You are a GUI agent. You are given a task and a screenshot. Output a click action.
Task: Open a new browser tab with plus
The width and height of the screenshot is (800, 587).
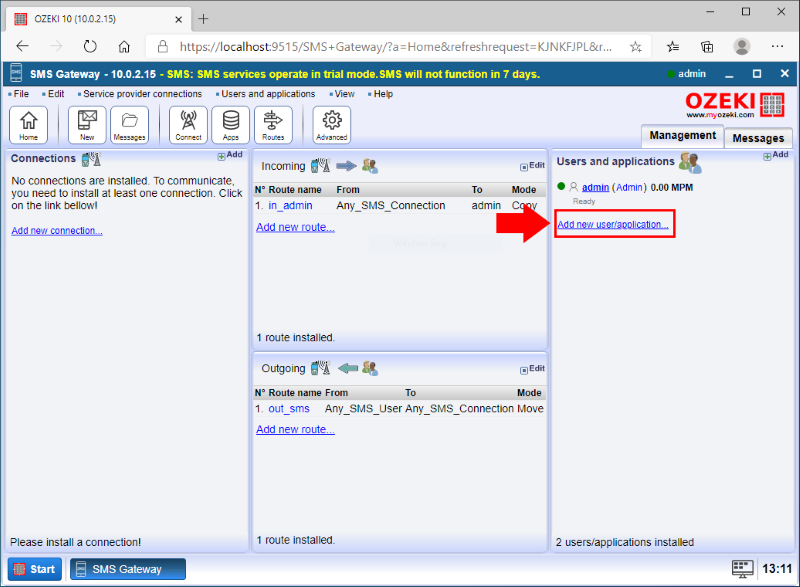[204, 19]
